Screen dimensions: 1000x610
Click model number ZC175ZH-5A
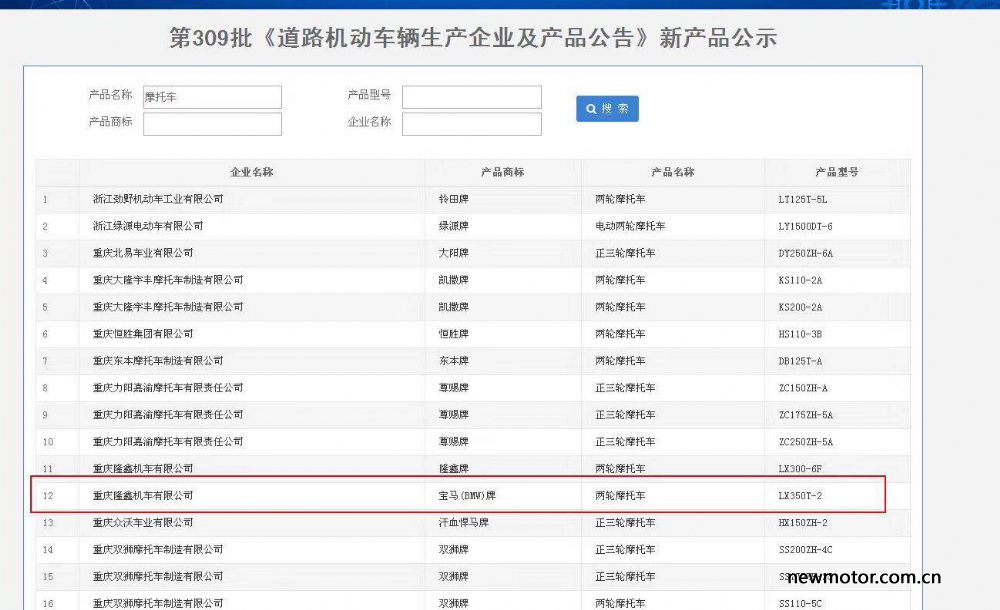tap(805, 415)
